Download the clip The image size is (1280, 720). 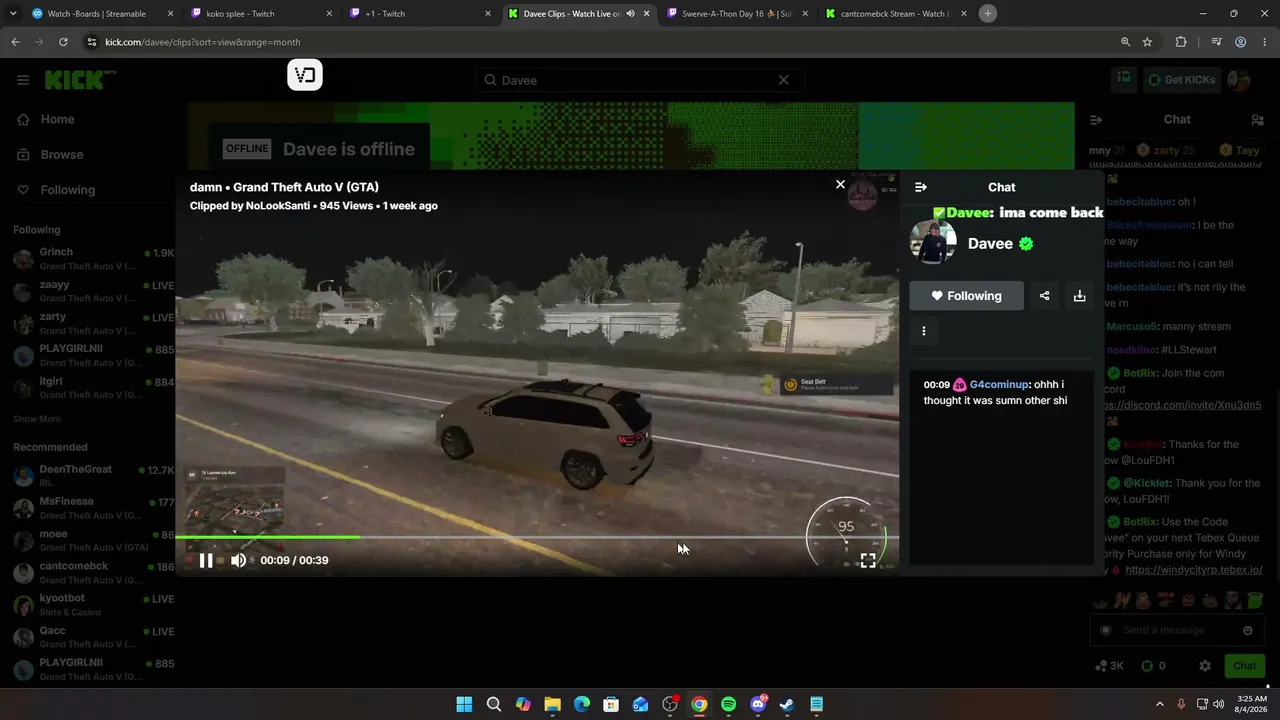coord(1079,296)
